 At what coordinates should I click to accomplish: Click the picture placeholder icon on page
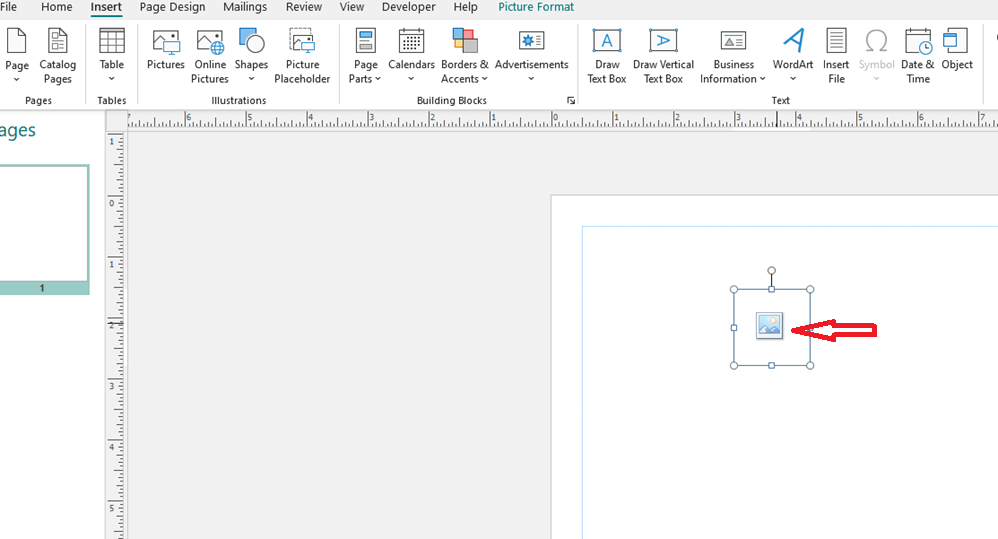coord(769,326)
